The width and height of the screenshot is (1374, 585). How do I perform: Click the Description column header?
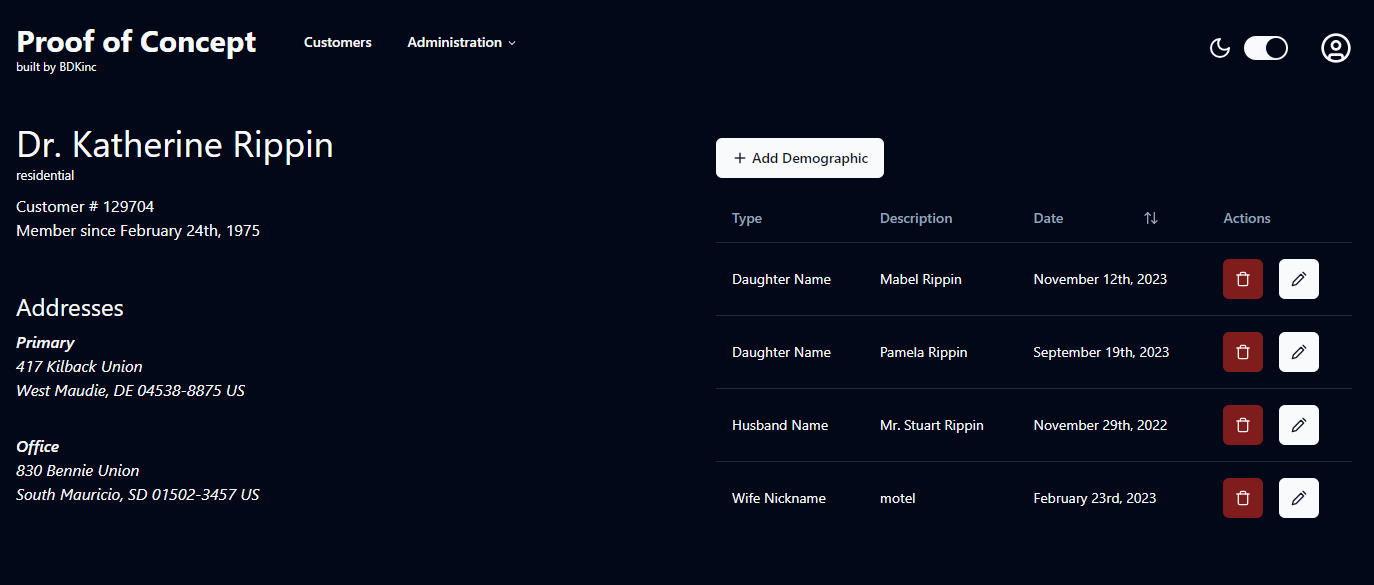click(915, 218)
